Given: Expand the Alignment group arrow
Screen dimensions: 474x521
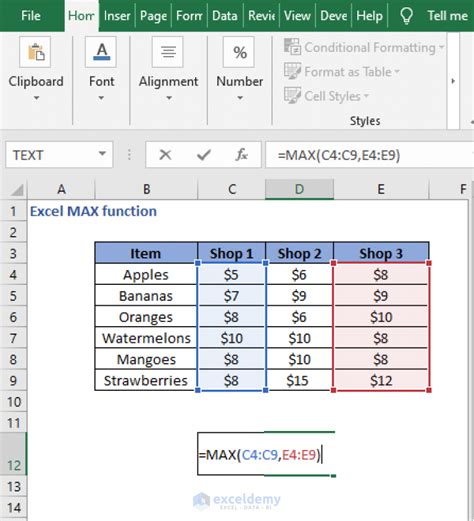Looking at the screenshot, I should tap(169, 98).
